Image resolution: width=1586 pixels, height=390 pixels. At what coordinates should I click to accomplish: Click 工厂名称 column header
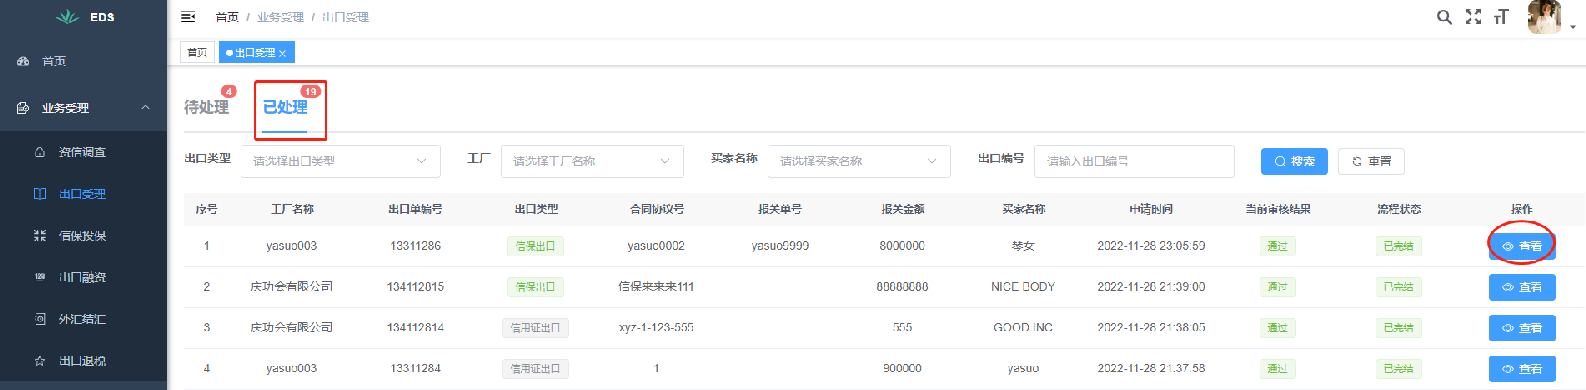292,209
